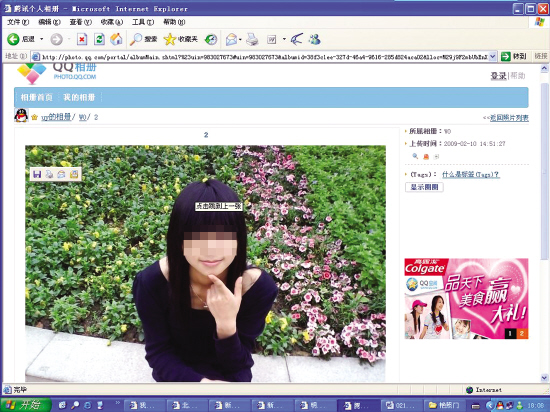Open the Back button history dropdown arrow

[41, 39]
